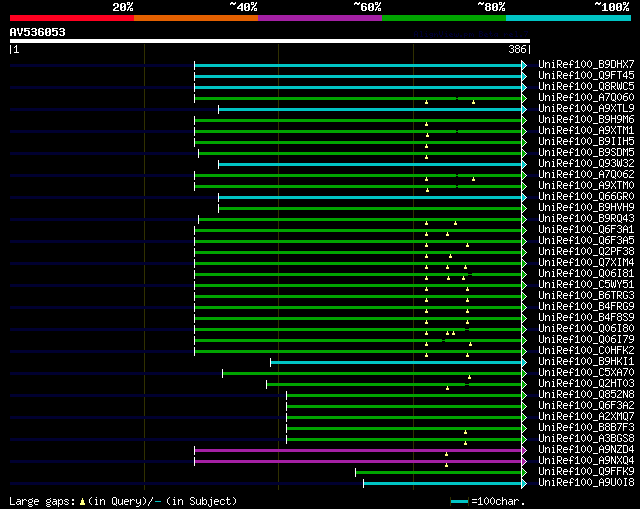Select the UniRef100_B9SDM5 label
The width and height of the screenshot is (640, 509).
586,153
